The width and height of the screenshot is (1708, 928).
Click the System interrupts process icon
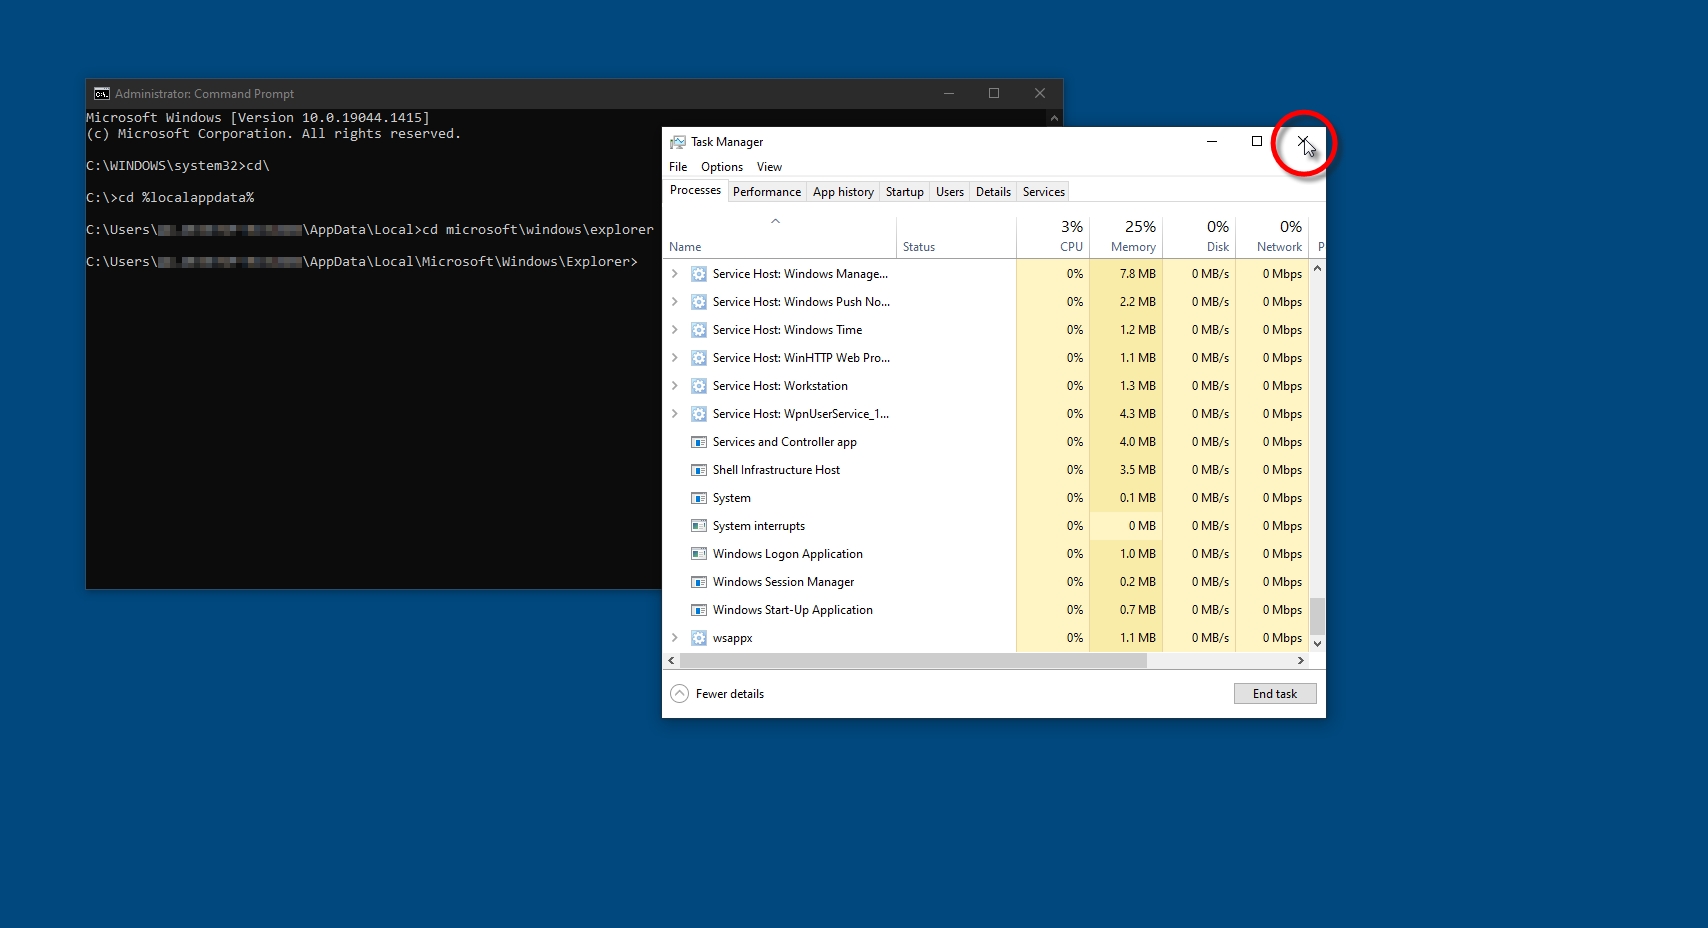tap(699, 526)
